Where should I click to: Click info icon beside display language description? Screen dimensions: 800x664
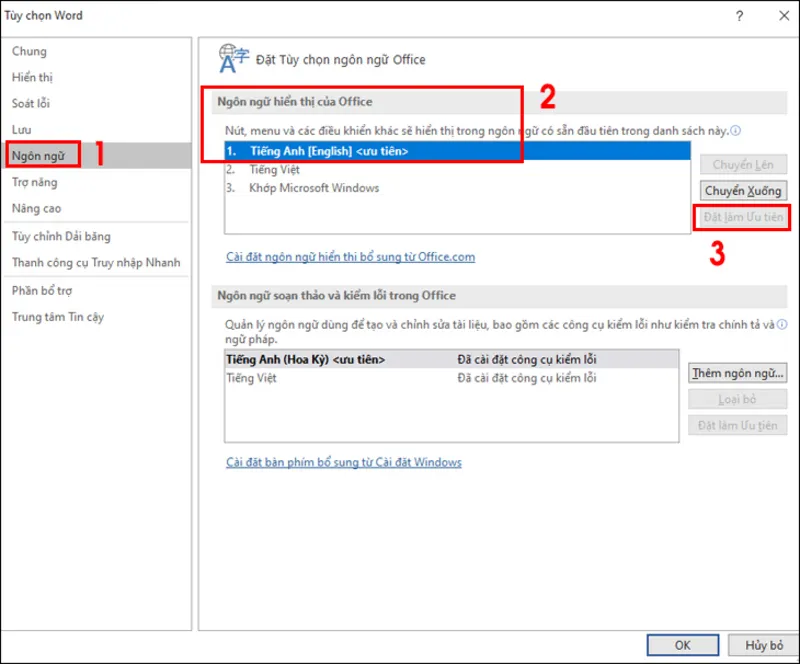[735, 131]
